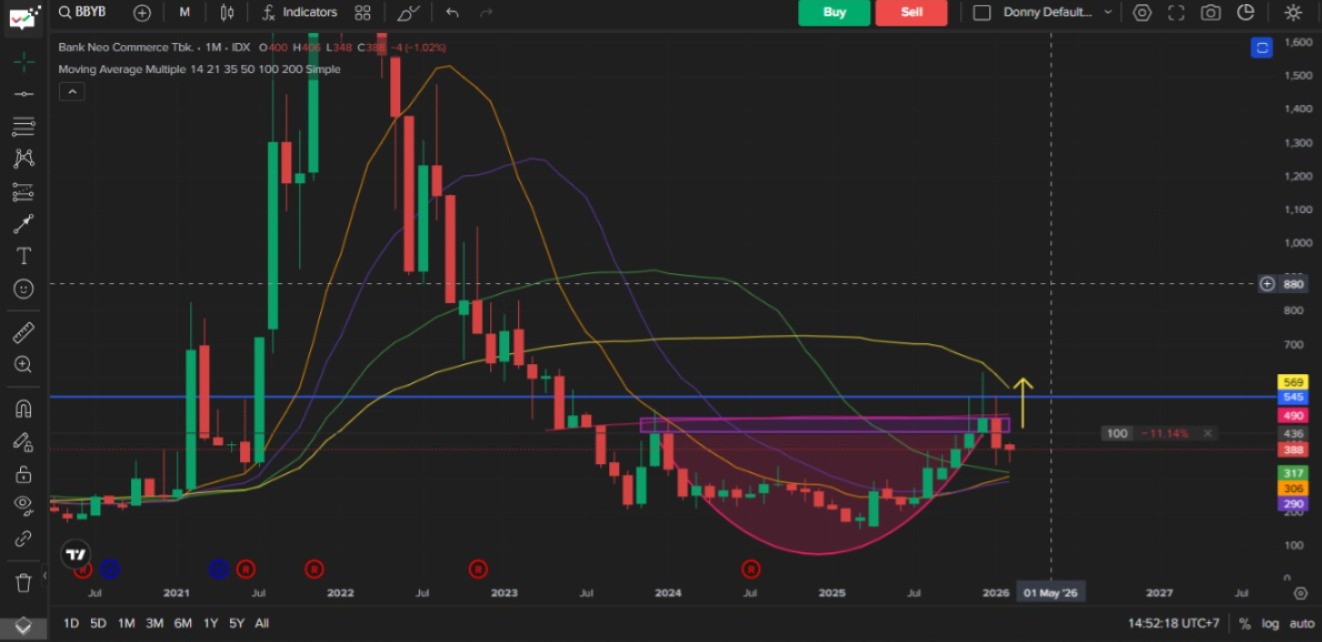Screen dimensions: 1322x642
Task: Toggle the light/dark theme sun icon
Action: pos(1293,12)
